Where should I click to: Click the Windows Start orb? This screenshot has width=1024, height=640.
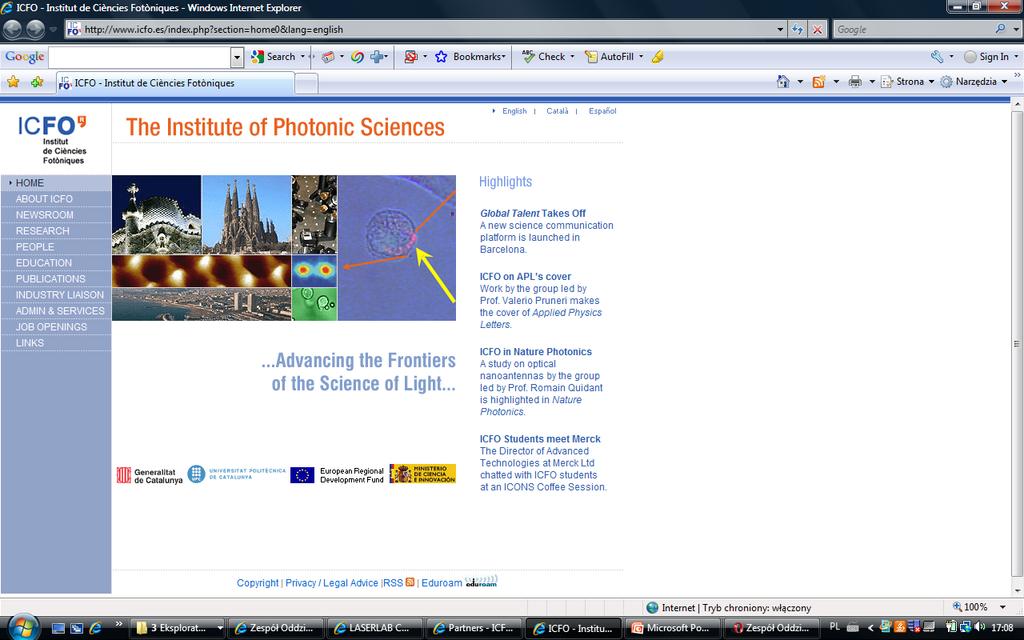pos(25,627)
